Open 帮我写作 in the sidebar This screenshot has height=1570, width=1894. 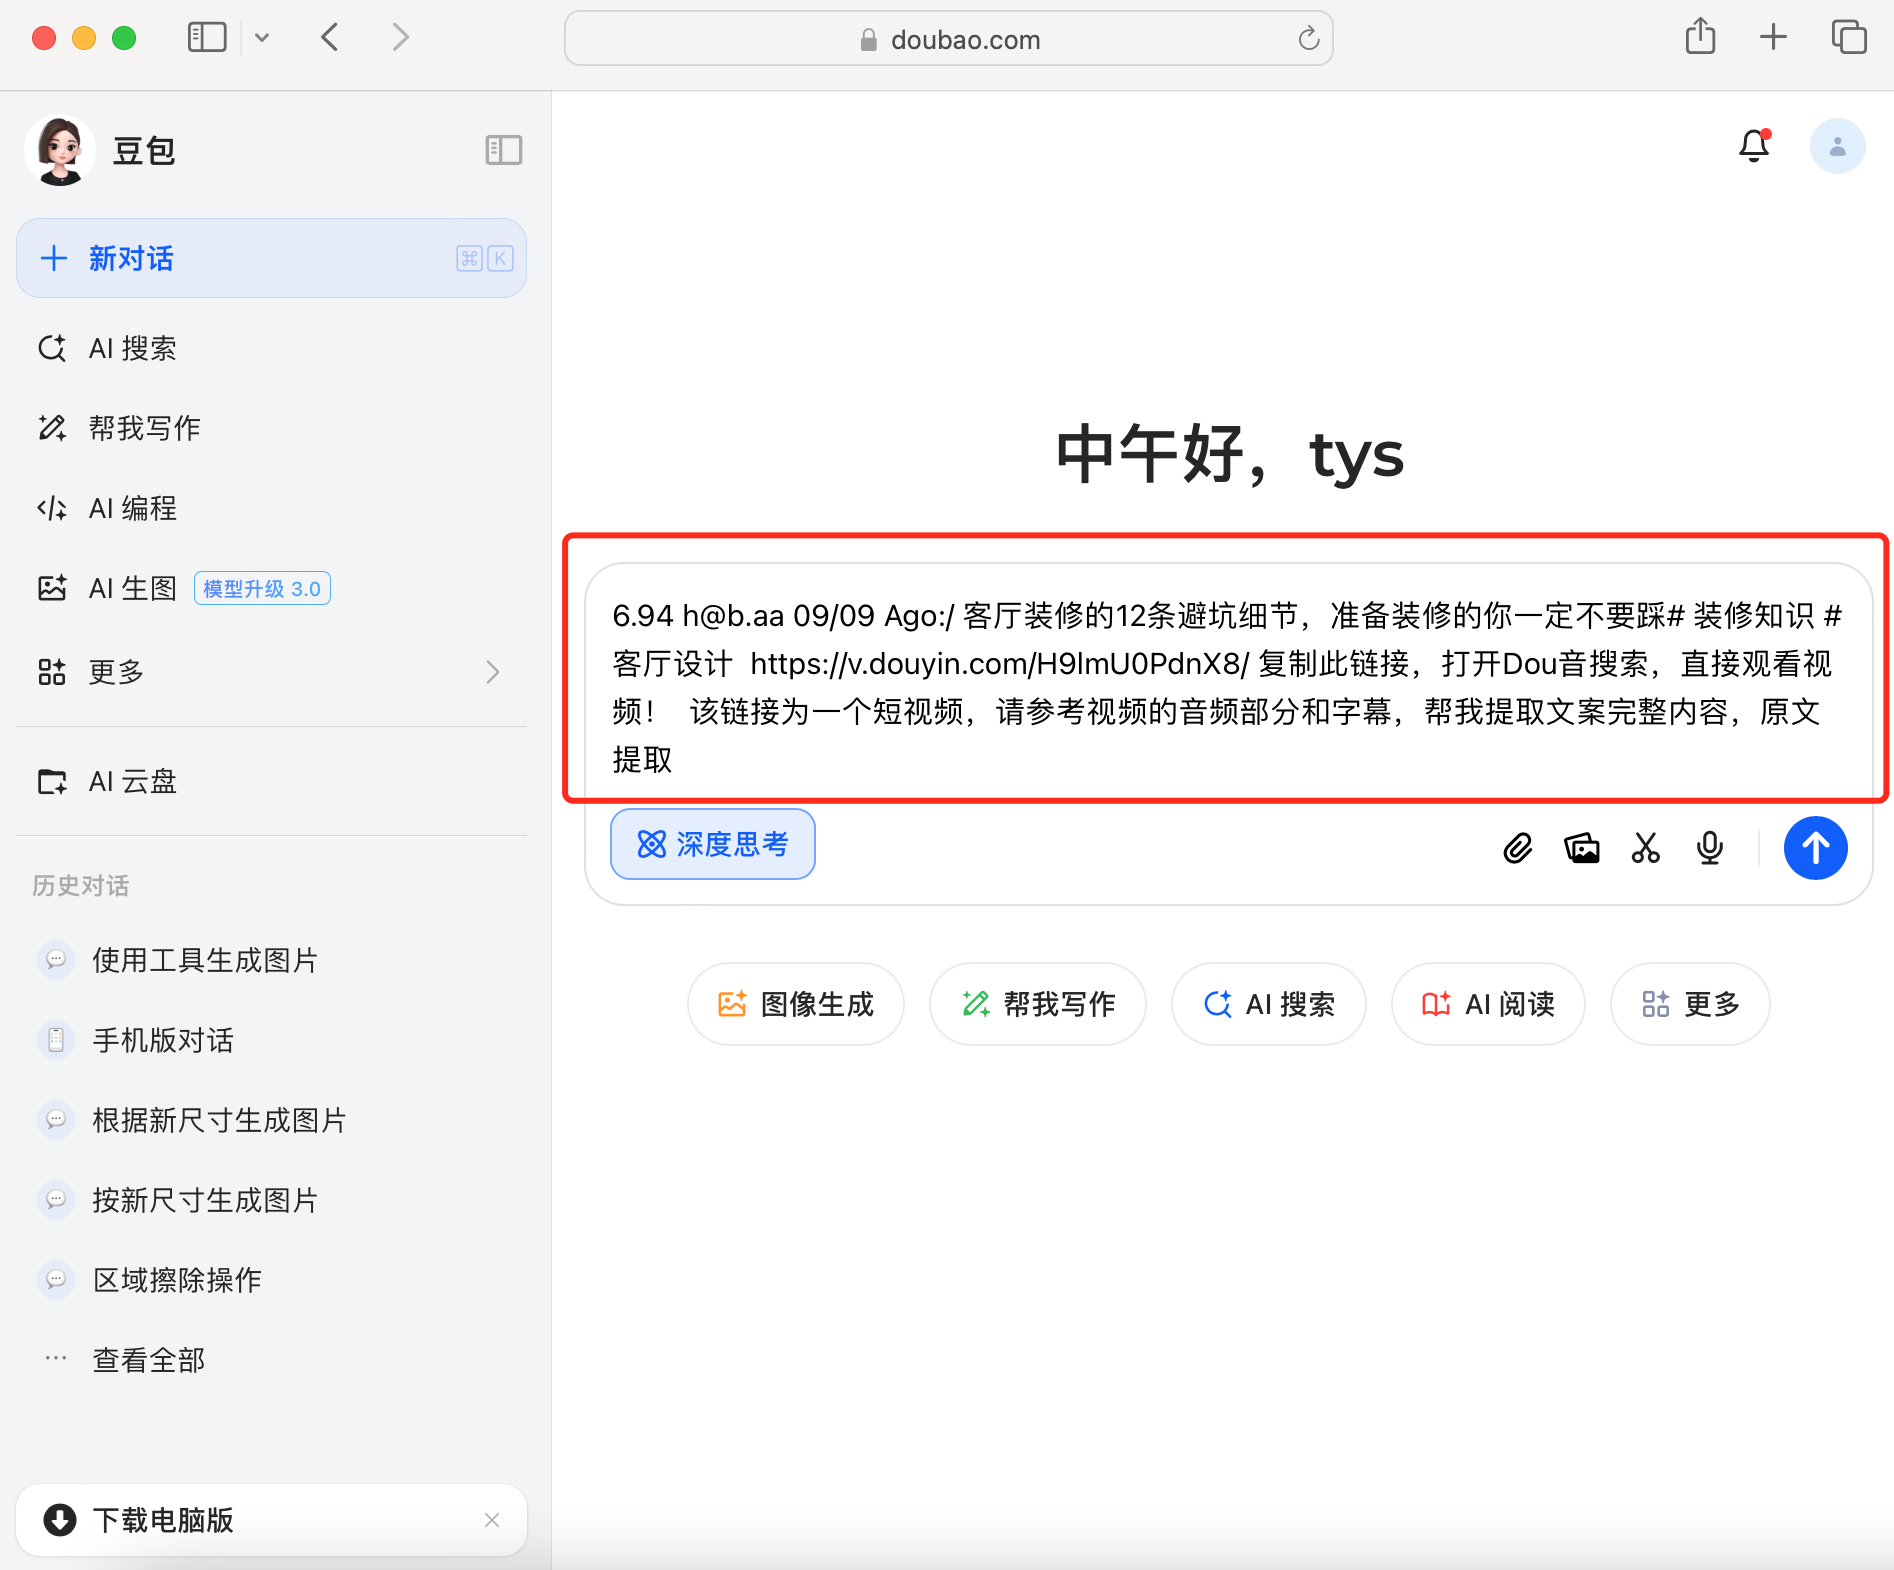(271, 428)
